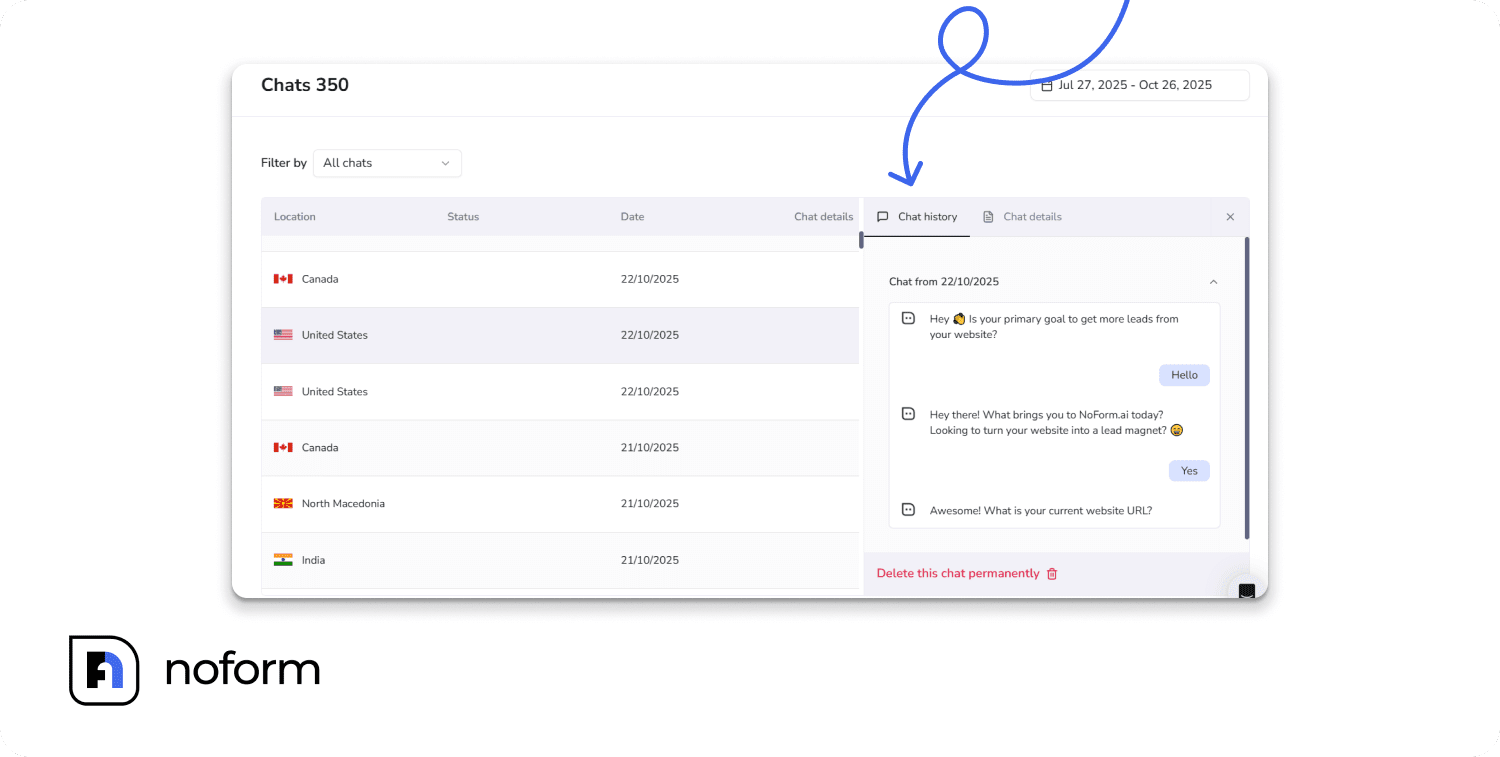Click the Location column header
The width and height of the screenshot is (1500, 757).
tap(294, 217)
